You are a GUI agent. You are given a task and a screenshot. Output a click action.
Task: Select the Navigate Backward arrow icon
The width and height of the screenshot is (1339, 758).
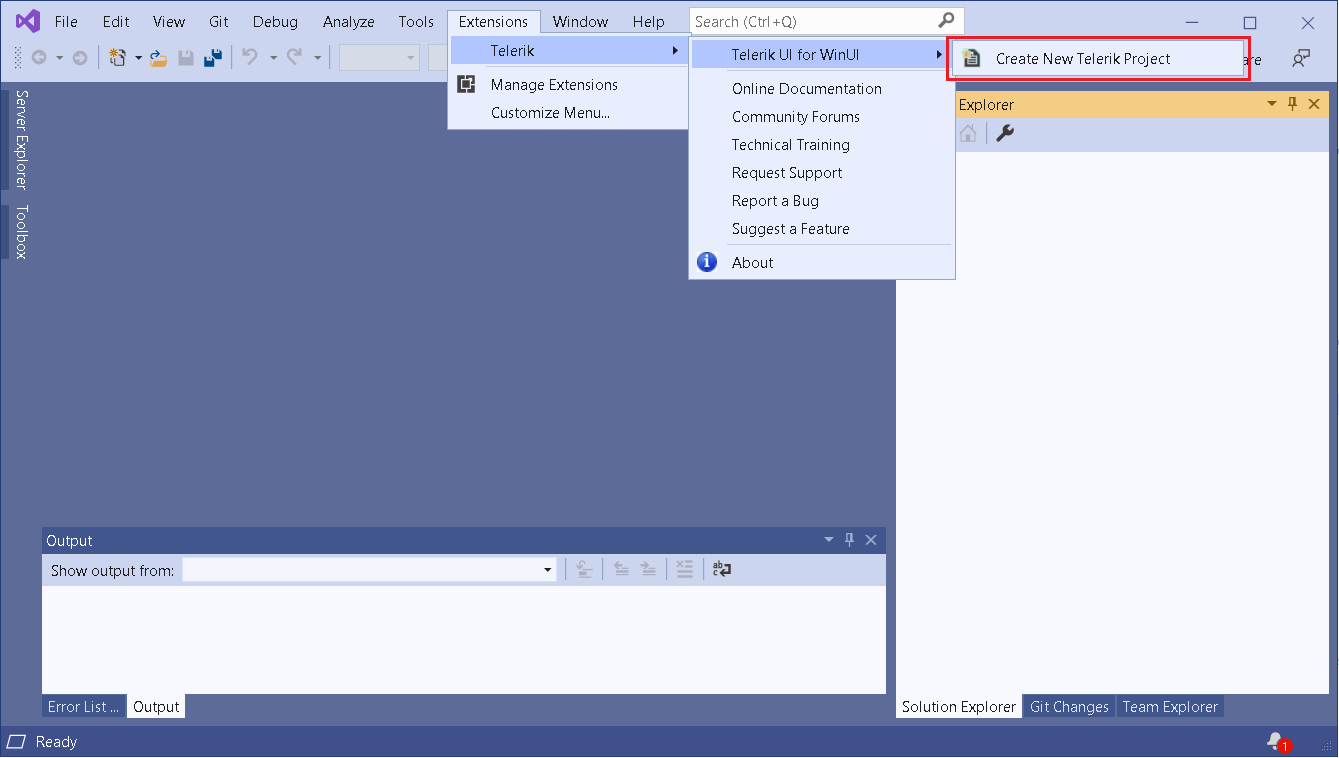pyautogui.click(x=38, y=57)
